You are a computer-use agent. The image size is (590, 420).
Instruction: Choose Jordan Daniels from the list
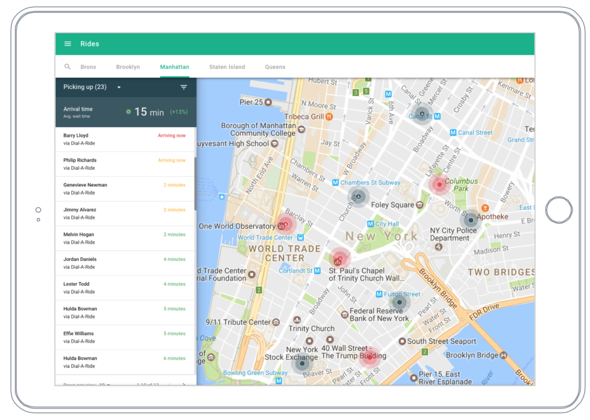(x=126, y=263)
